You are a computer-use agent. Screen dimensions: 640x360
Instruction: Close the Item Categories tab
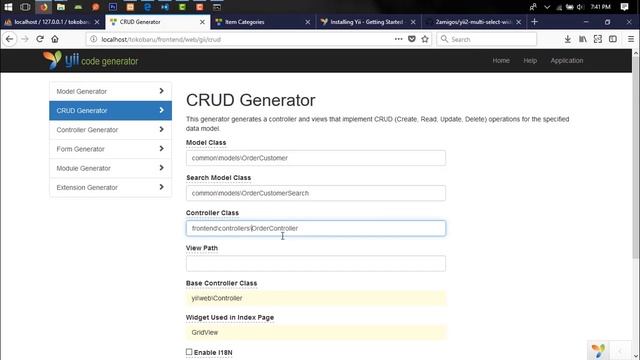[x=307, y=22]
